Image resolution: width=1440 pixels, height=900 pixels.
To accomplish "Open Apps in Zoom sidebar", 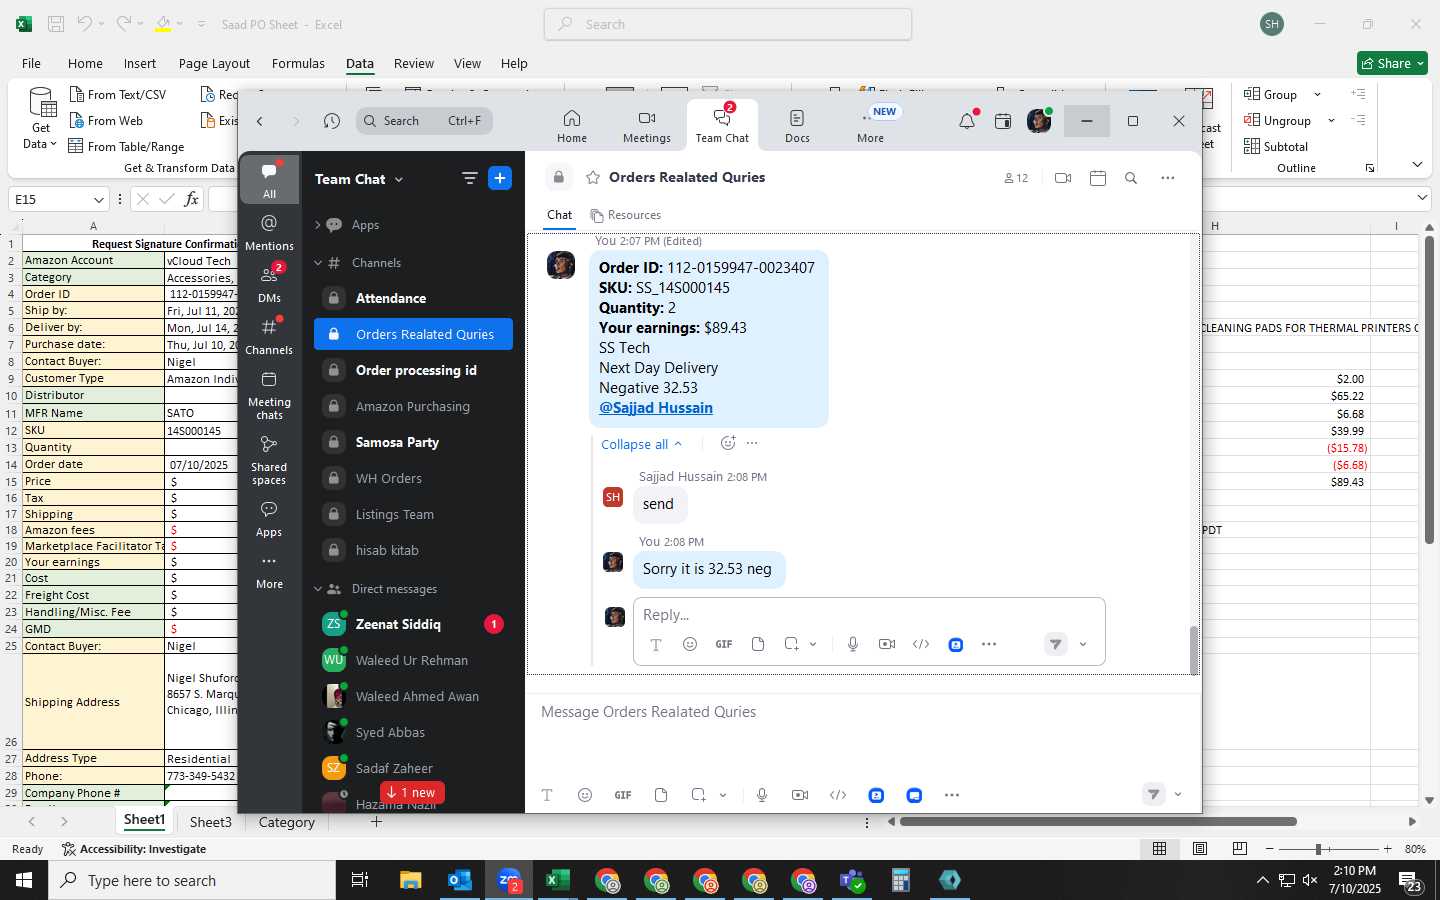I will point(269,518).
